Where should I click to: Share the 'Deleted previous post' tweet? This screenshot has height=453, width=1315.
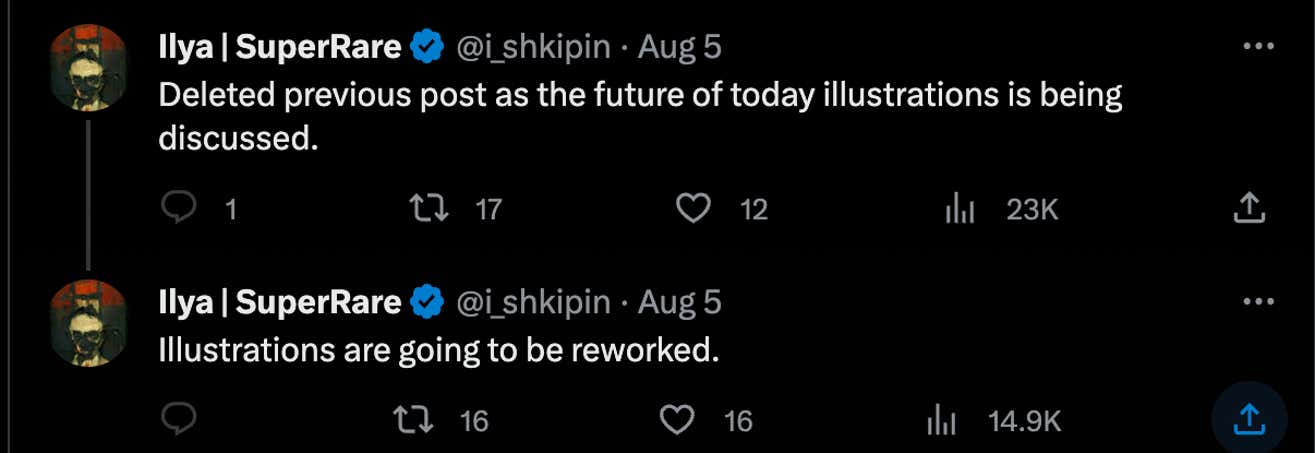pyautogui.click(x=1249, y=208)
